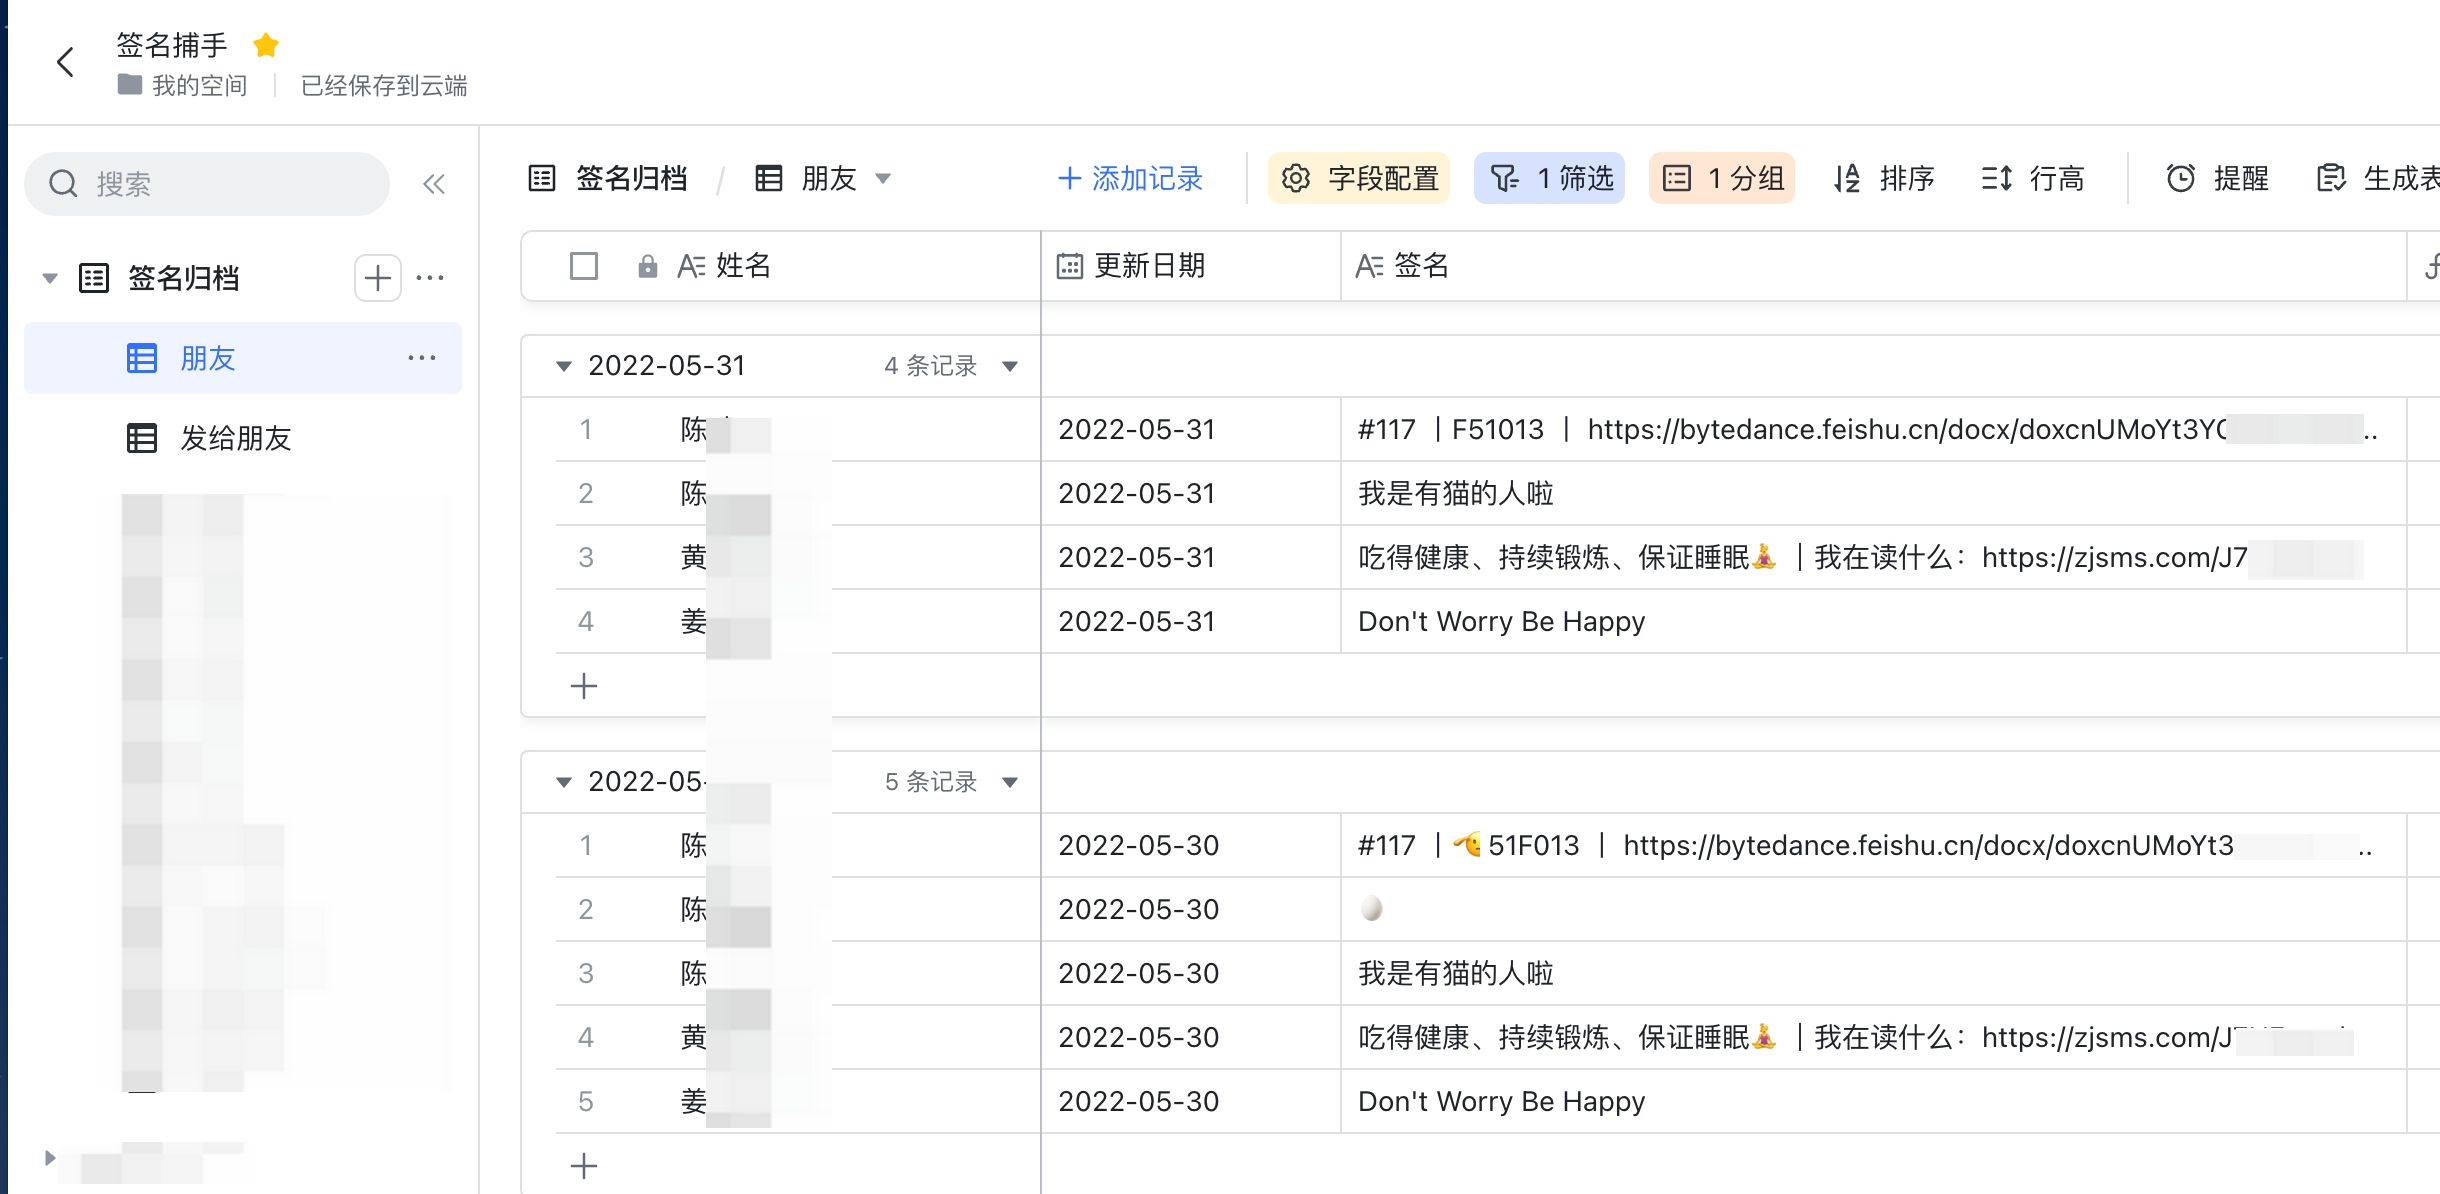This screenshot has height=1194, width=2440.
Task: Select 吃得健康 signature dated 2022-05-30
Action: point(1872,1038)
